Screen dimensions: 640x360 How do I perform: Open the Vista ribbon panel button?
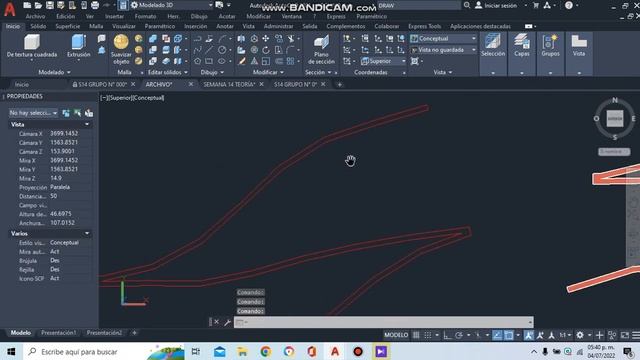click(579, 46)
